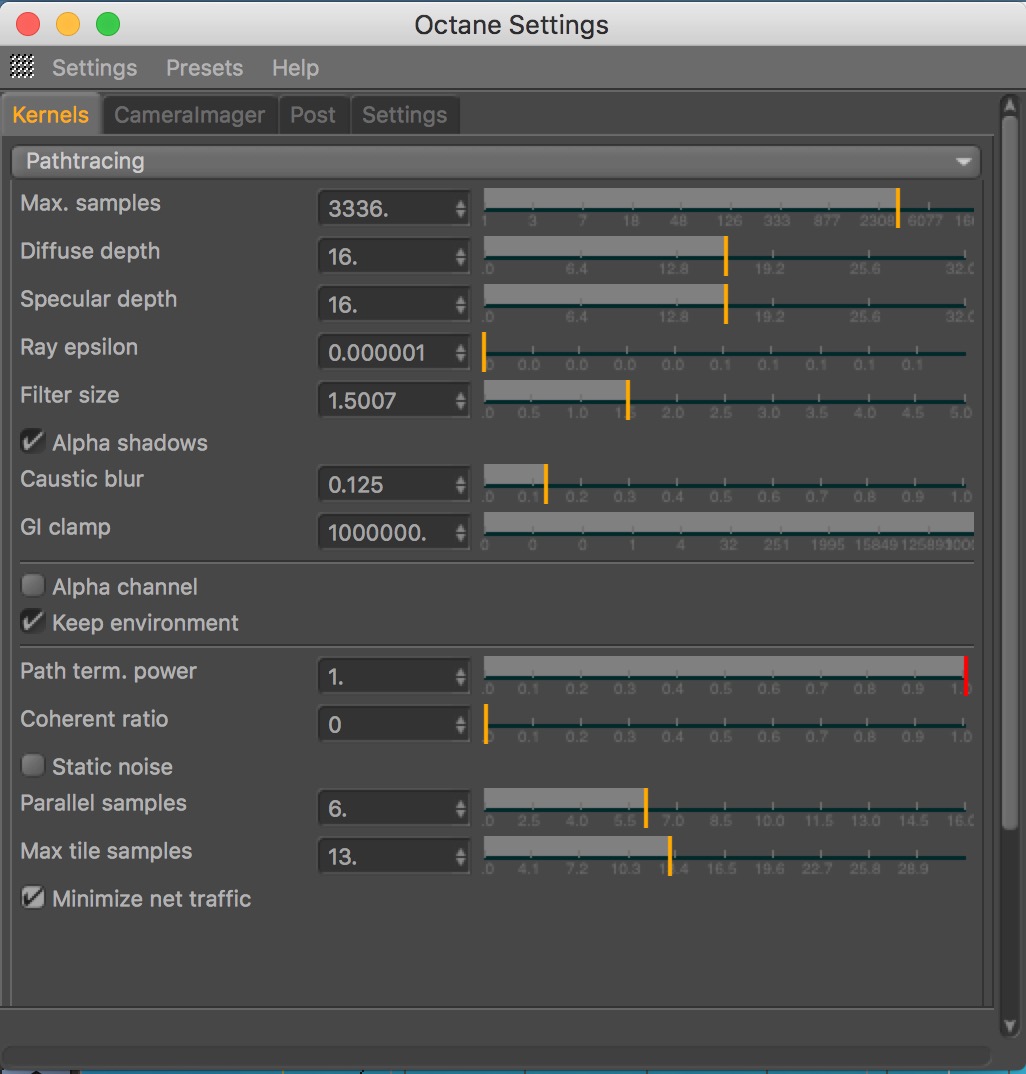The width and height of the screenshot is (1026, 1074).
Task: Click the "GI clamp" label
Action: pos(66,527)
